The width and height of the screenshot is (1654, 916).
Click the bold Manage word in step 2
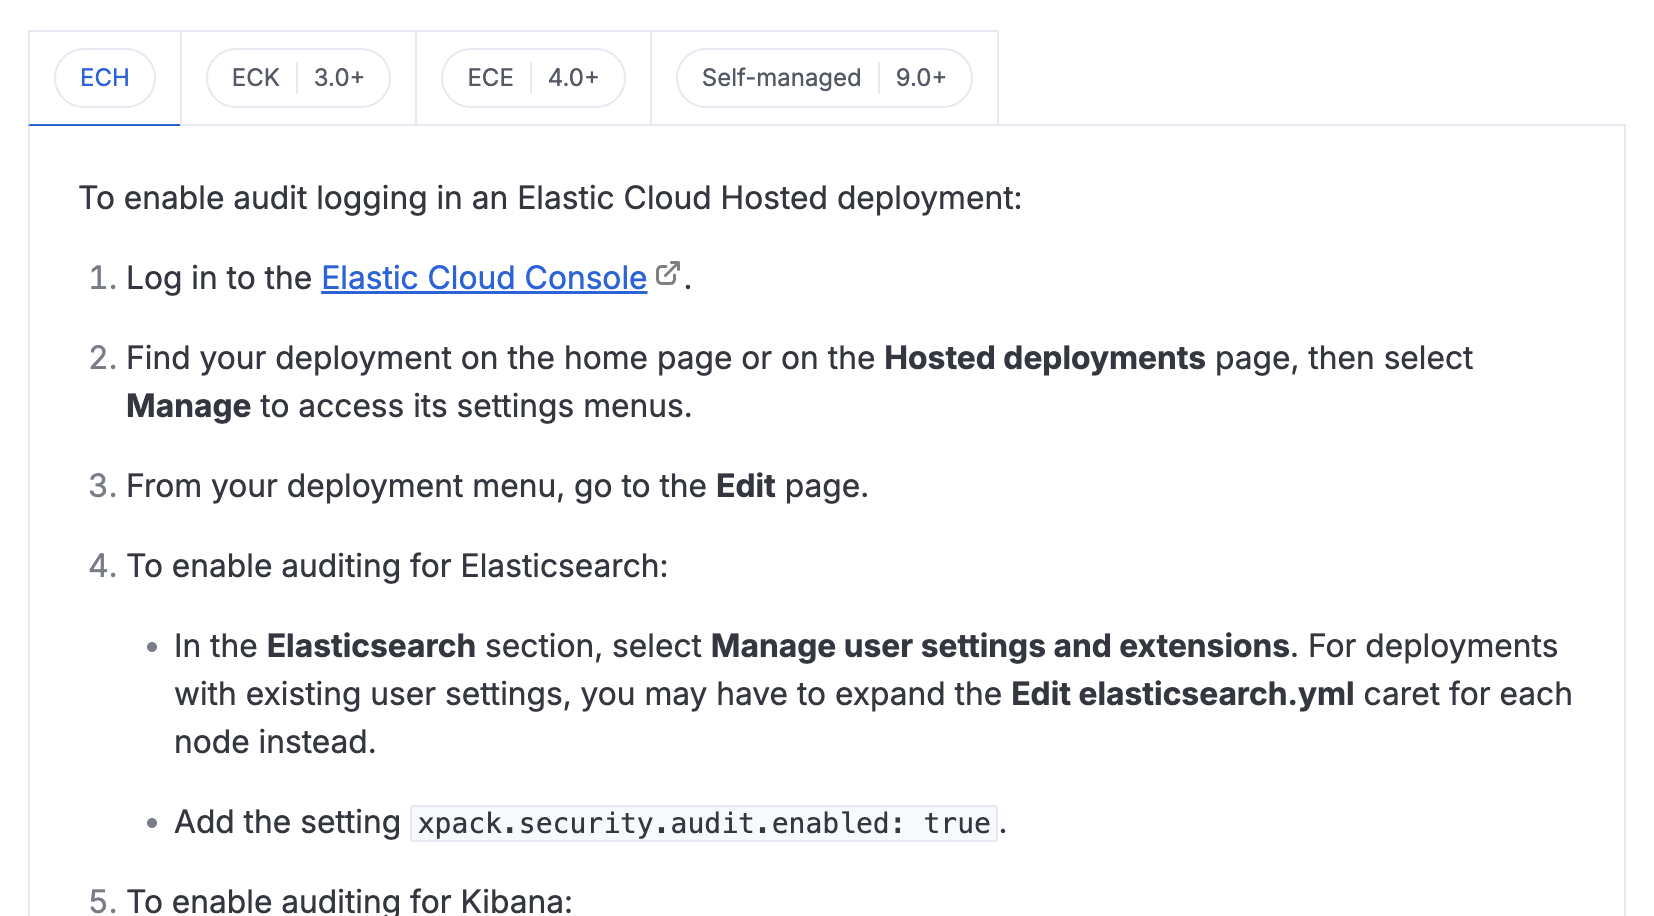coord(188,406)
